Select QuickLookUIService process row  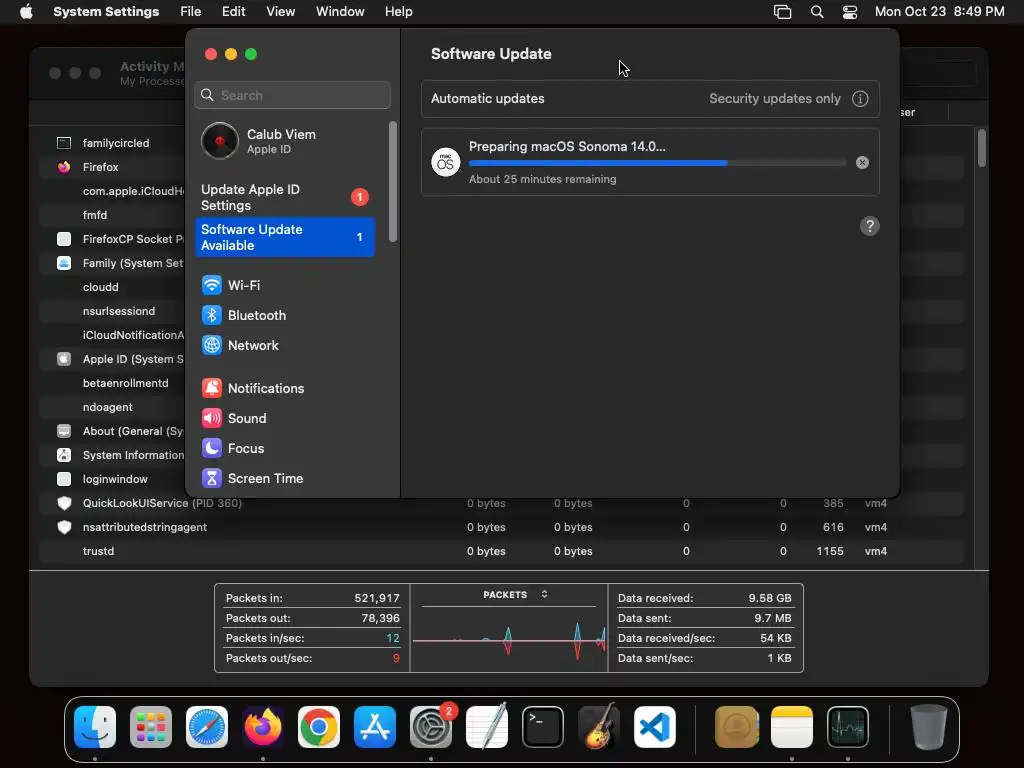[501, 504]
